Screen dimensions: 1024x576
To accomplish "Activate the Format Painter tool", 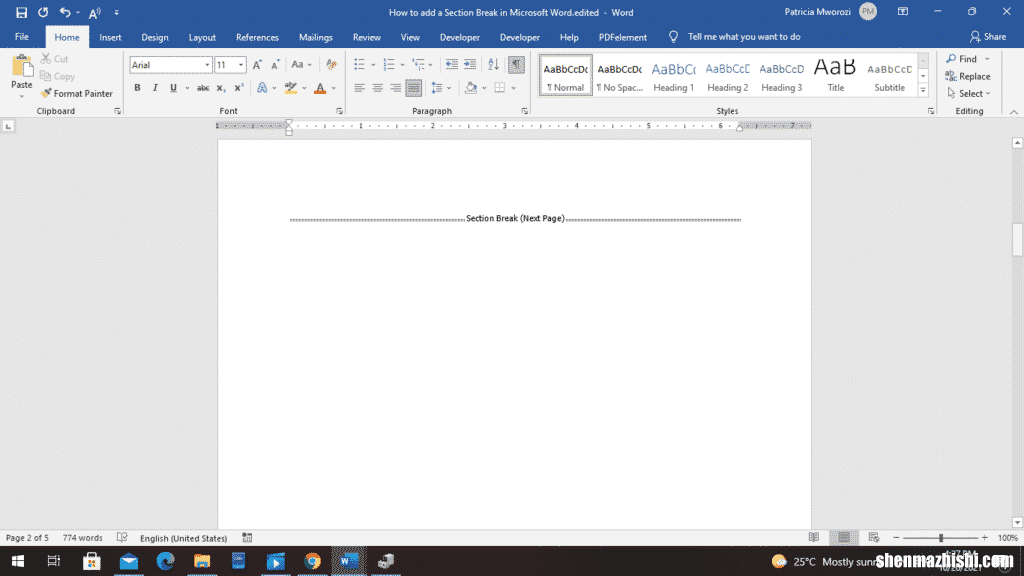I will (76, 93).
